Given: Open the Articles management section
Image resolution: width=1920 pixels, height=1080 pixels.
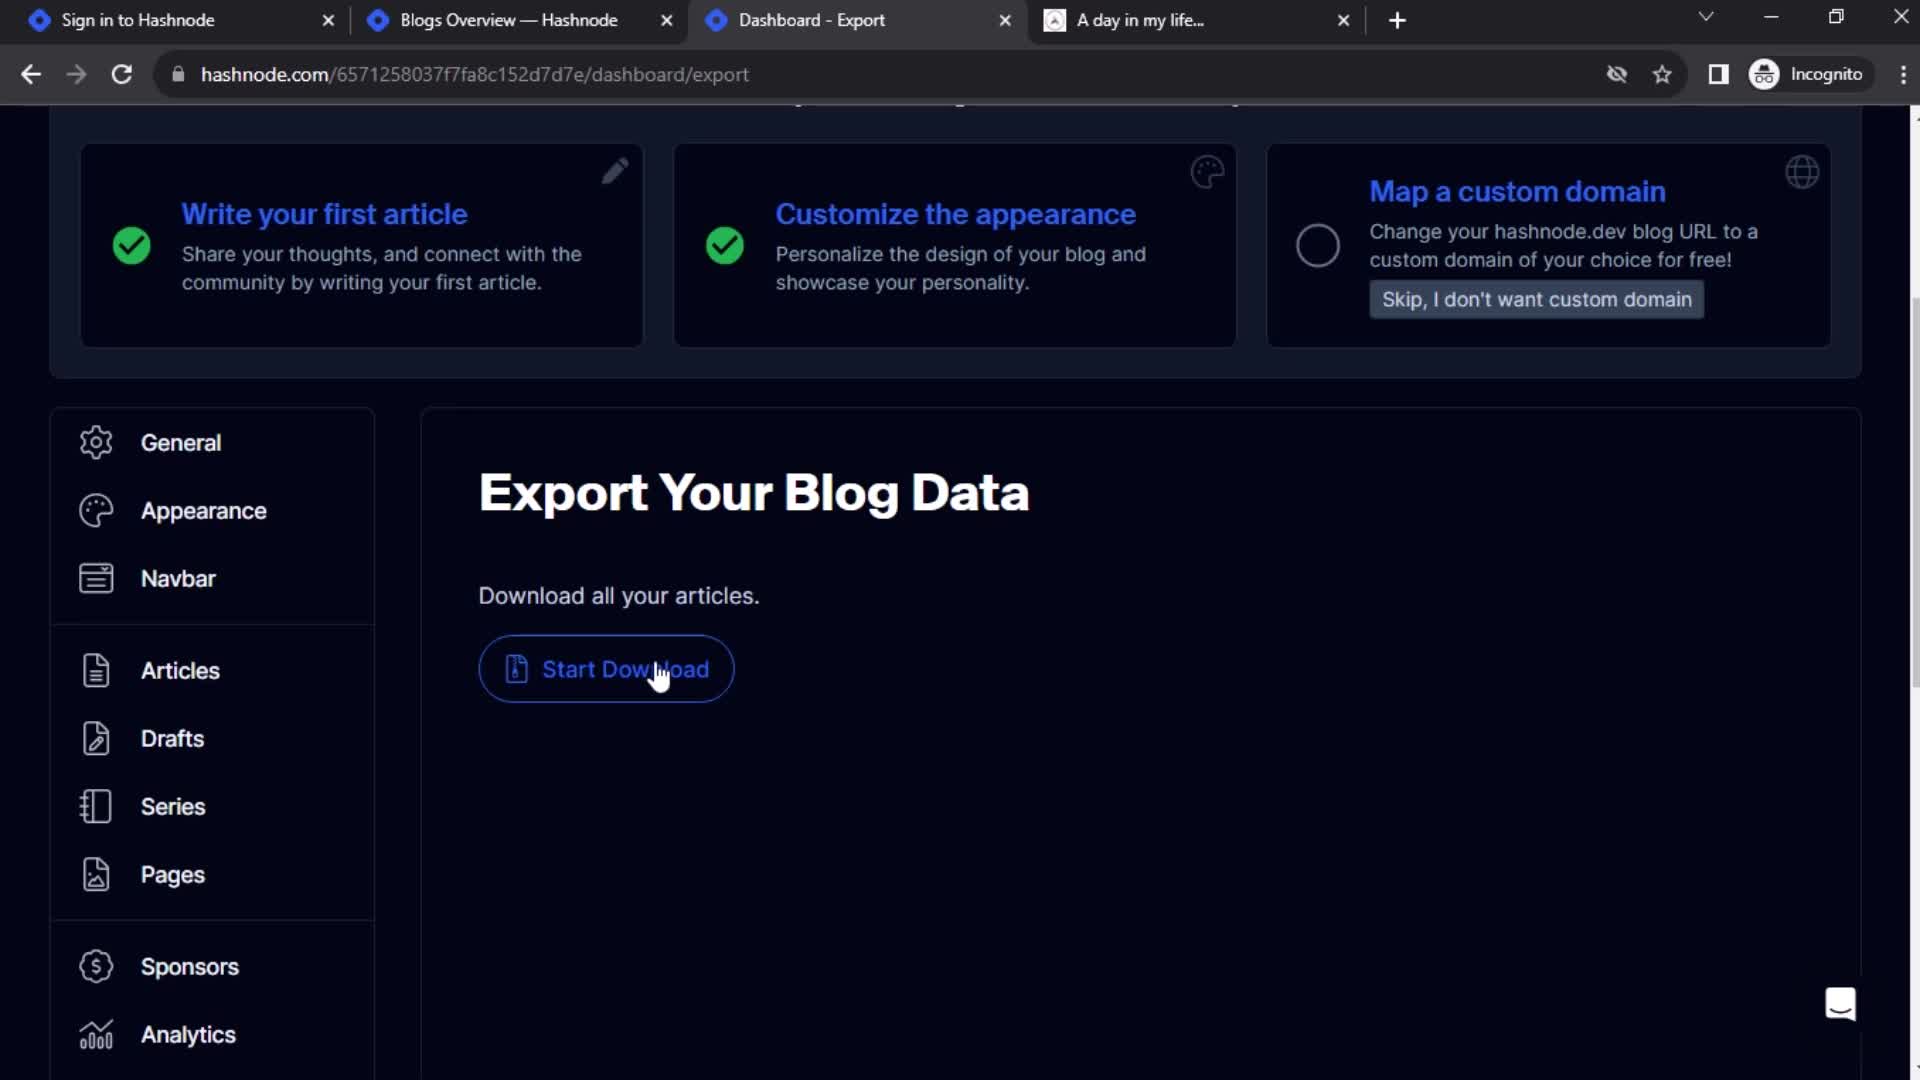Looking at the screenshot, I should [179, 670].
